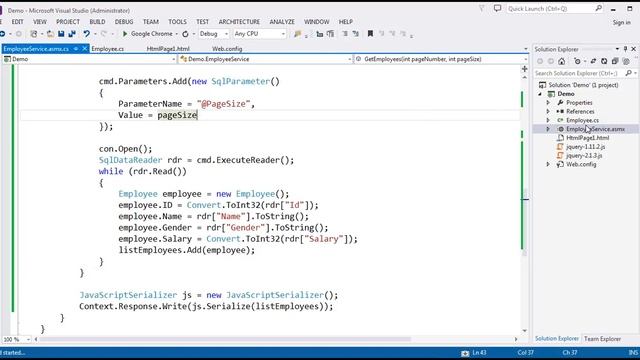Select jquery-1.11.2.js in Solution Explorer

[x=585, y=147]
